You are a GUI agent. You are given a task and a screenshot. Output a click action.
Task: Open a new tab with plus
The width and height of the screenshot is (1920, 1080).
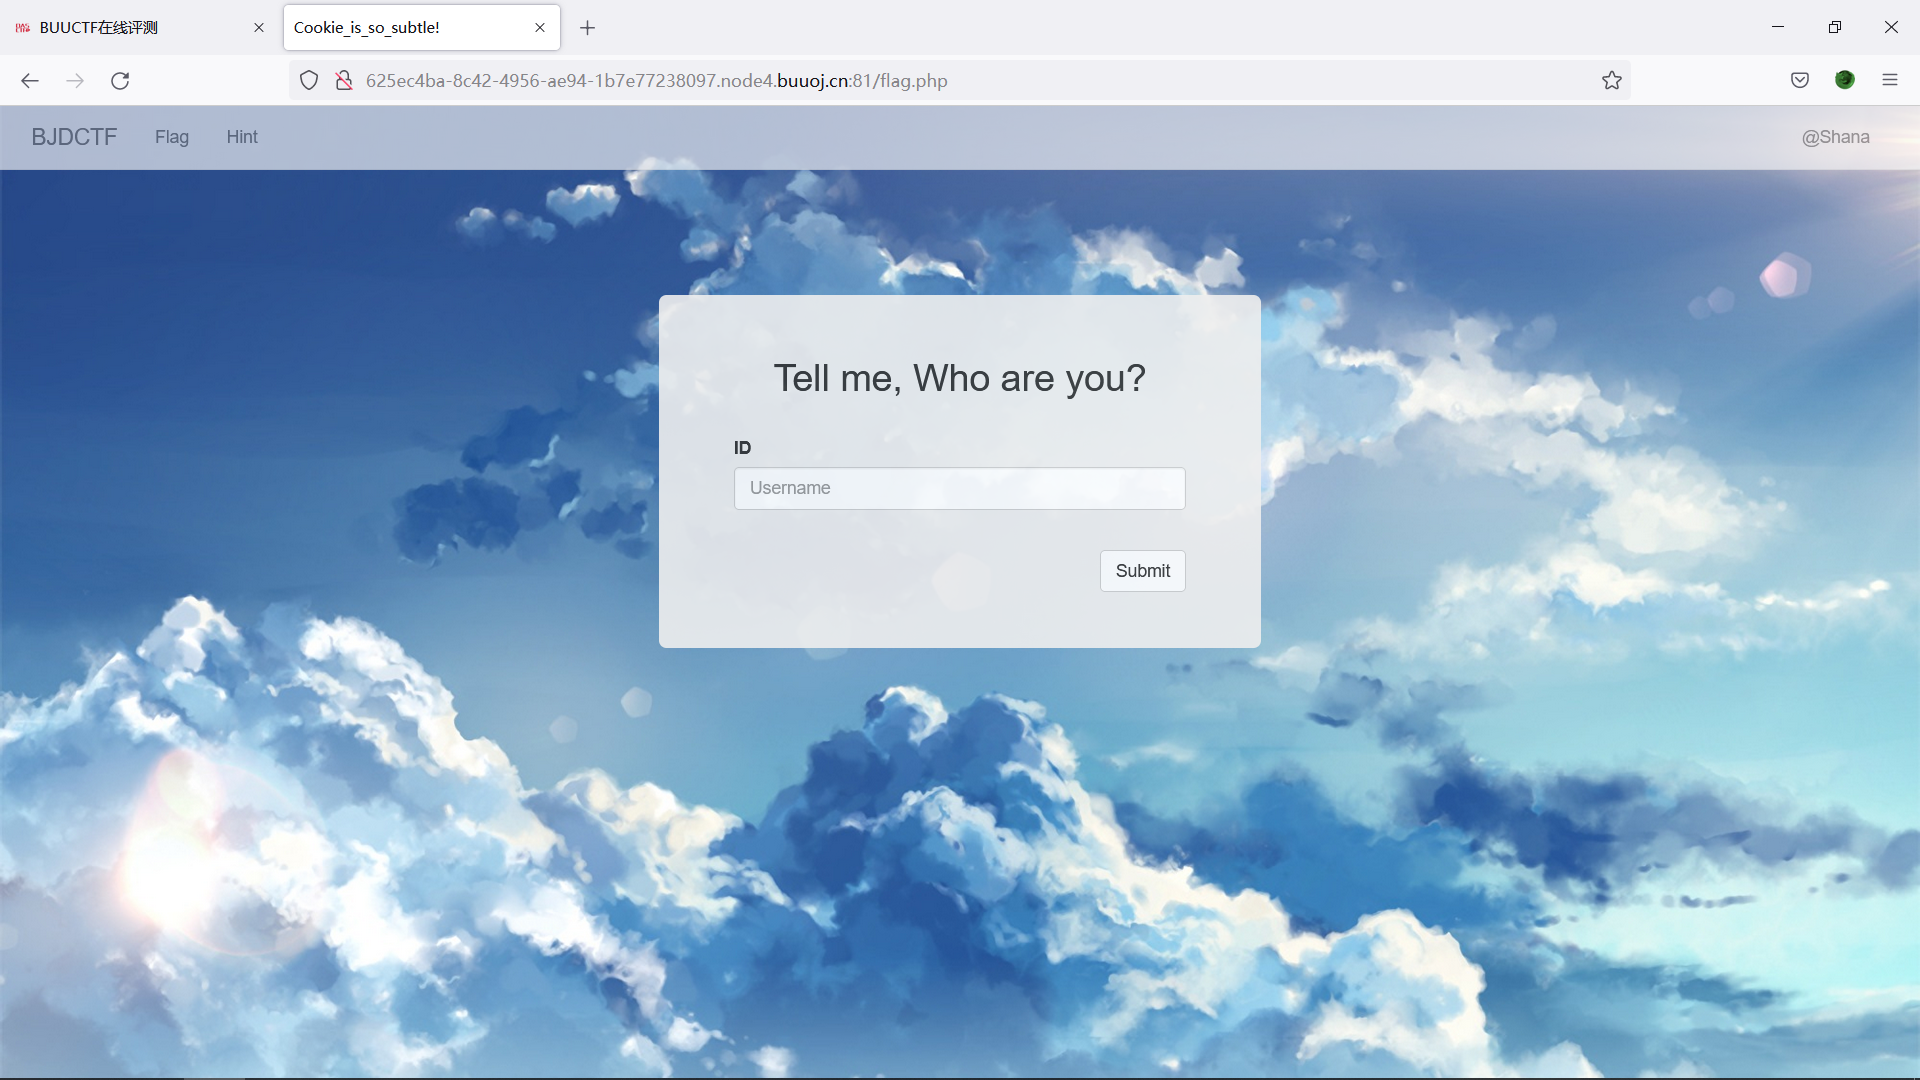(x=588, y=28)
